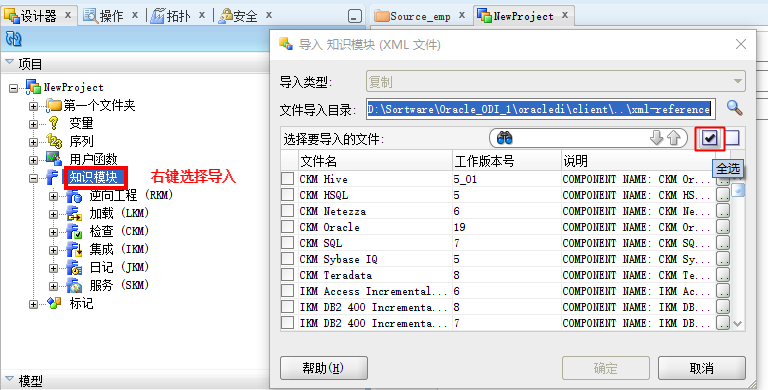Click the 服务 (SKM) icon

pyautogui.click(x=74, y=285)
